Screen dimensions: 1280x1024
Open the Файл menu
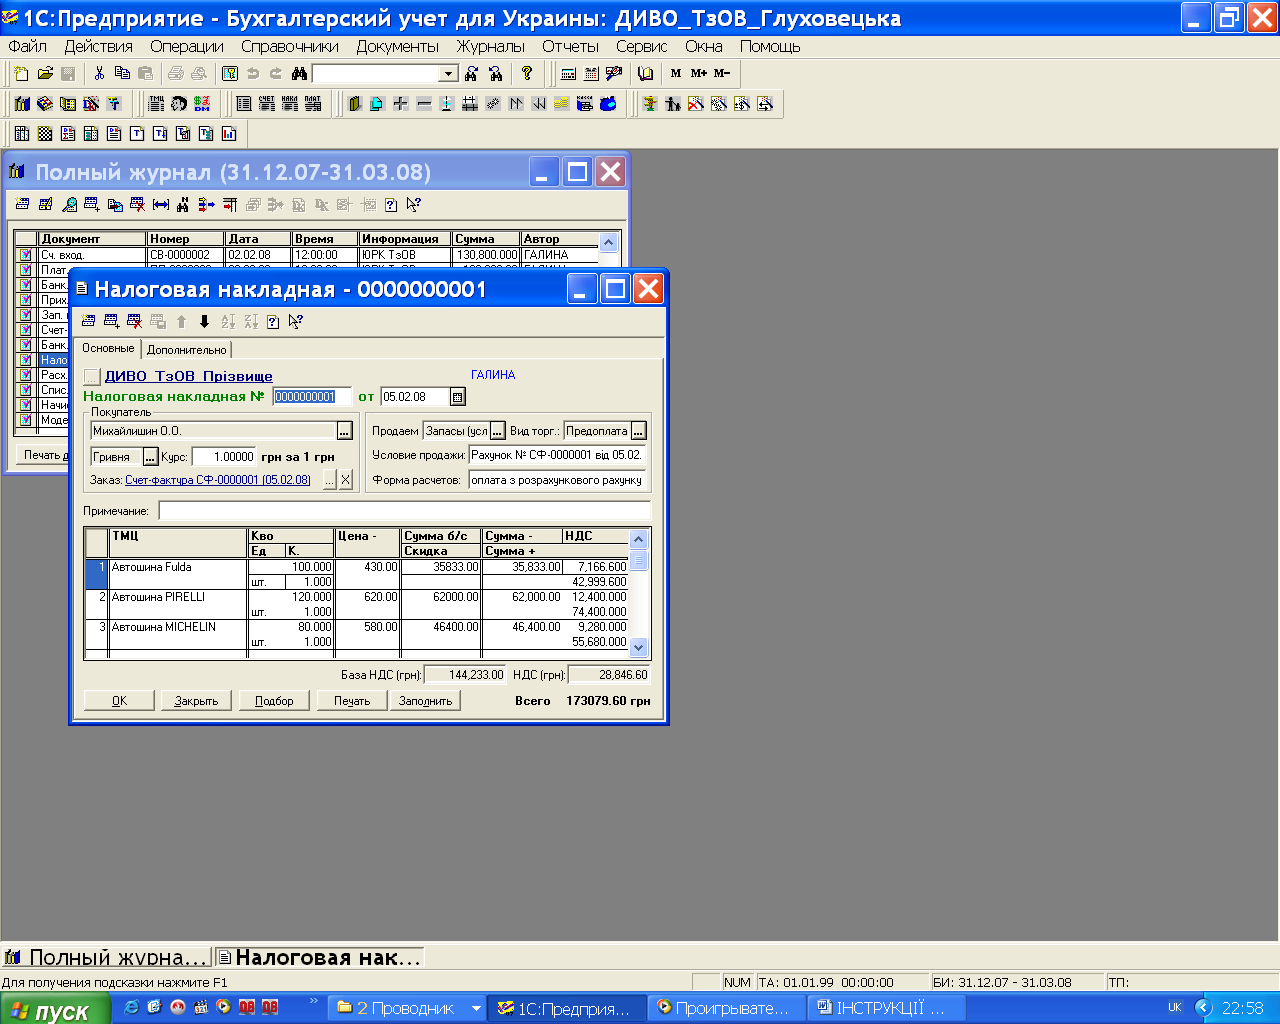pyautogui.click(x=28, y=46)
